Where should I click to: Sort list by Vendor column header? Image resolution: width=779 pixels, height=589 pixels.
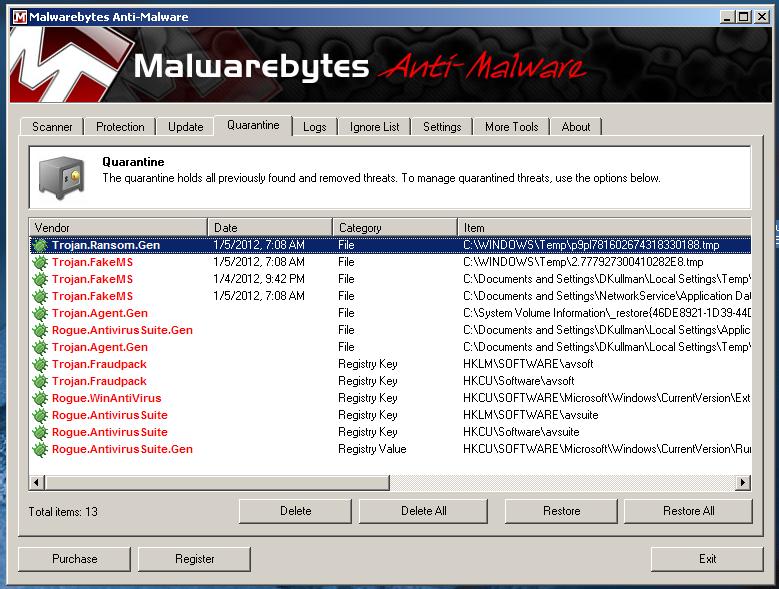point(118,227)
